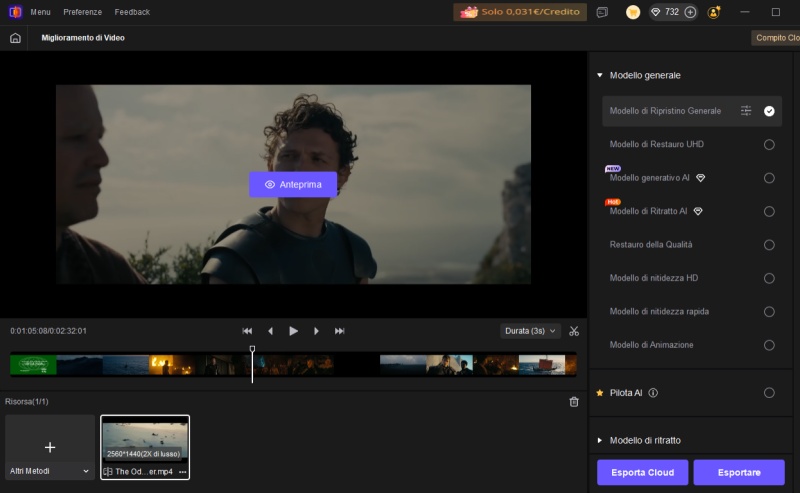
Task: Click the Risorsa(1/1) label
Action: click(27, 402)
